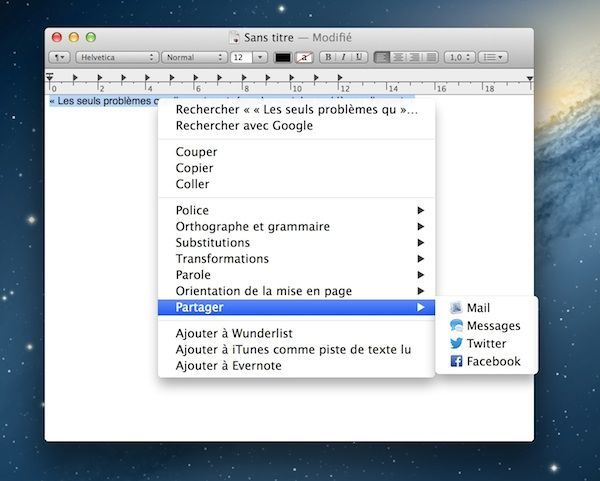Click the Mail icon in share submenu

tap(456, 308)
